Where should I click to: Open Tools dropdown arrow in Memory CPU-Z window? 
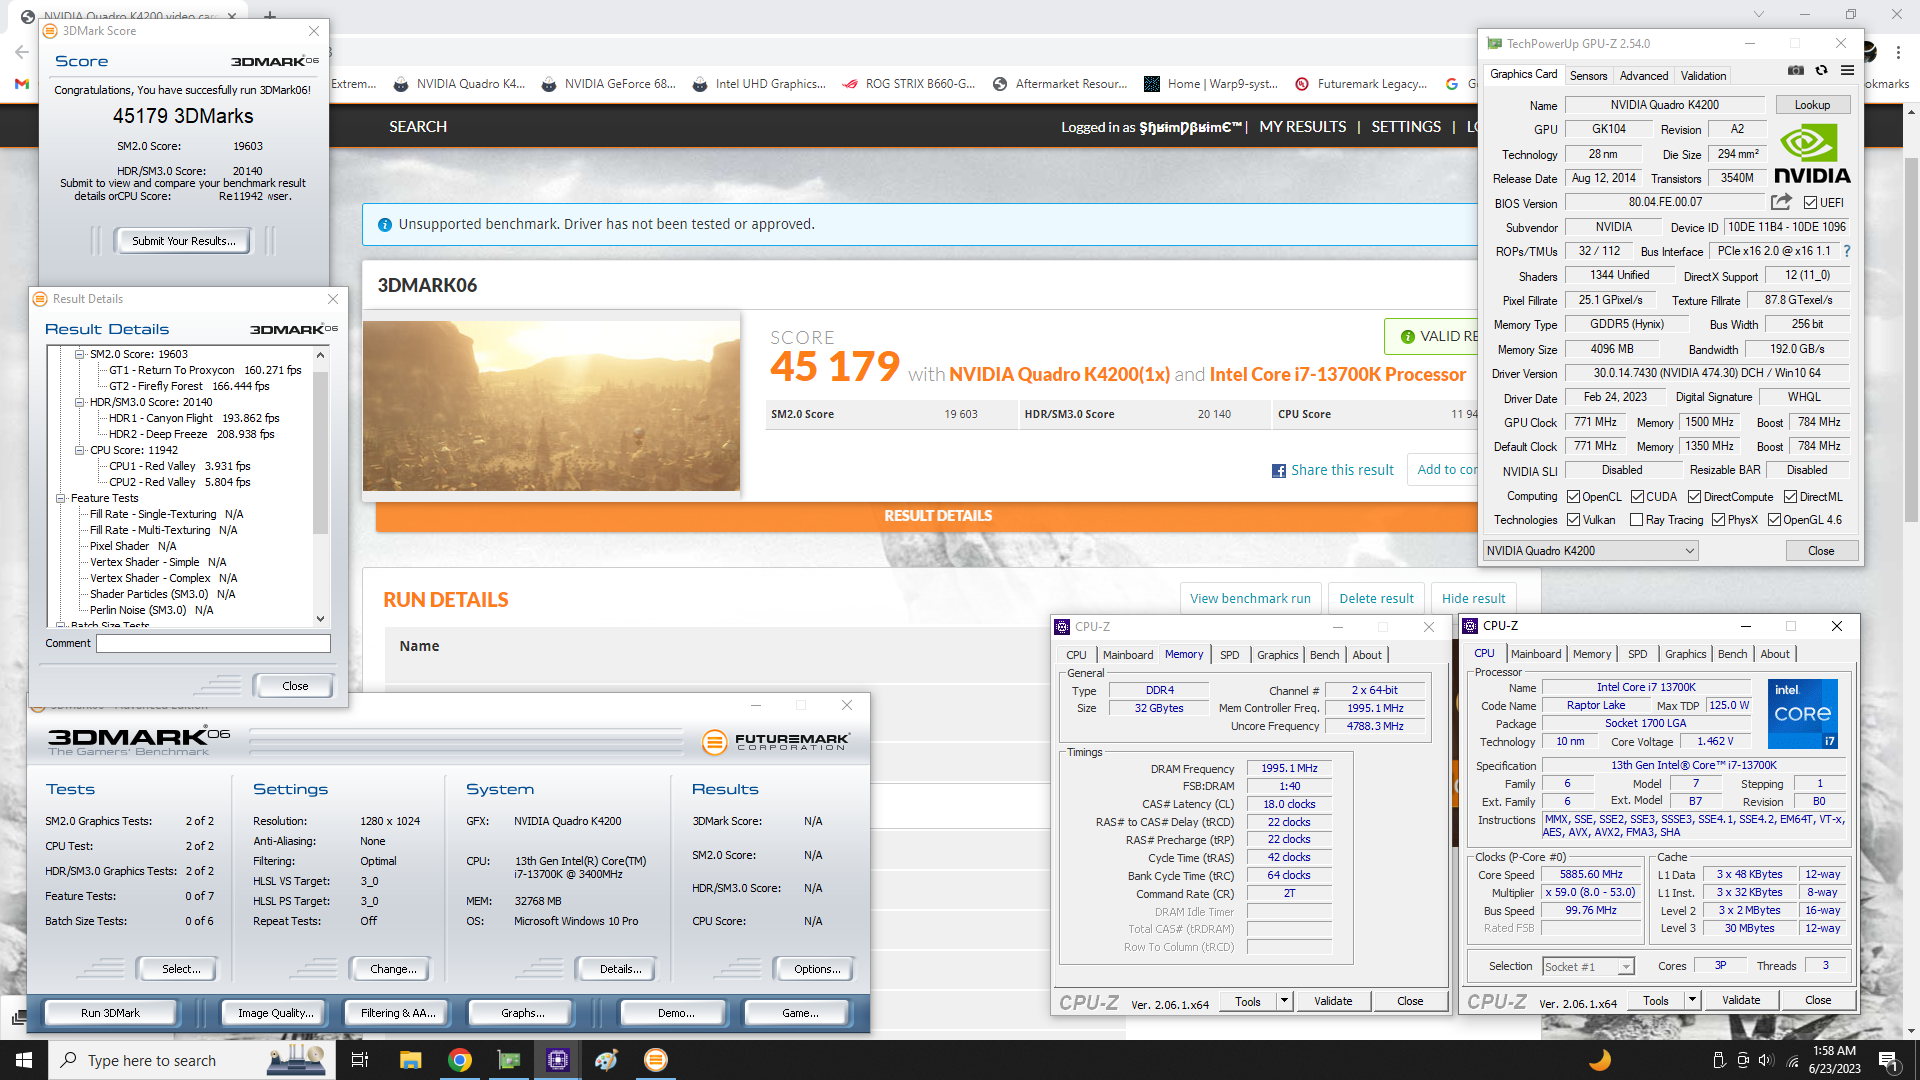1284,1001
